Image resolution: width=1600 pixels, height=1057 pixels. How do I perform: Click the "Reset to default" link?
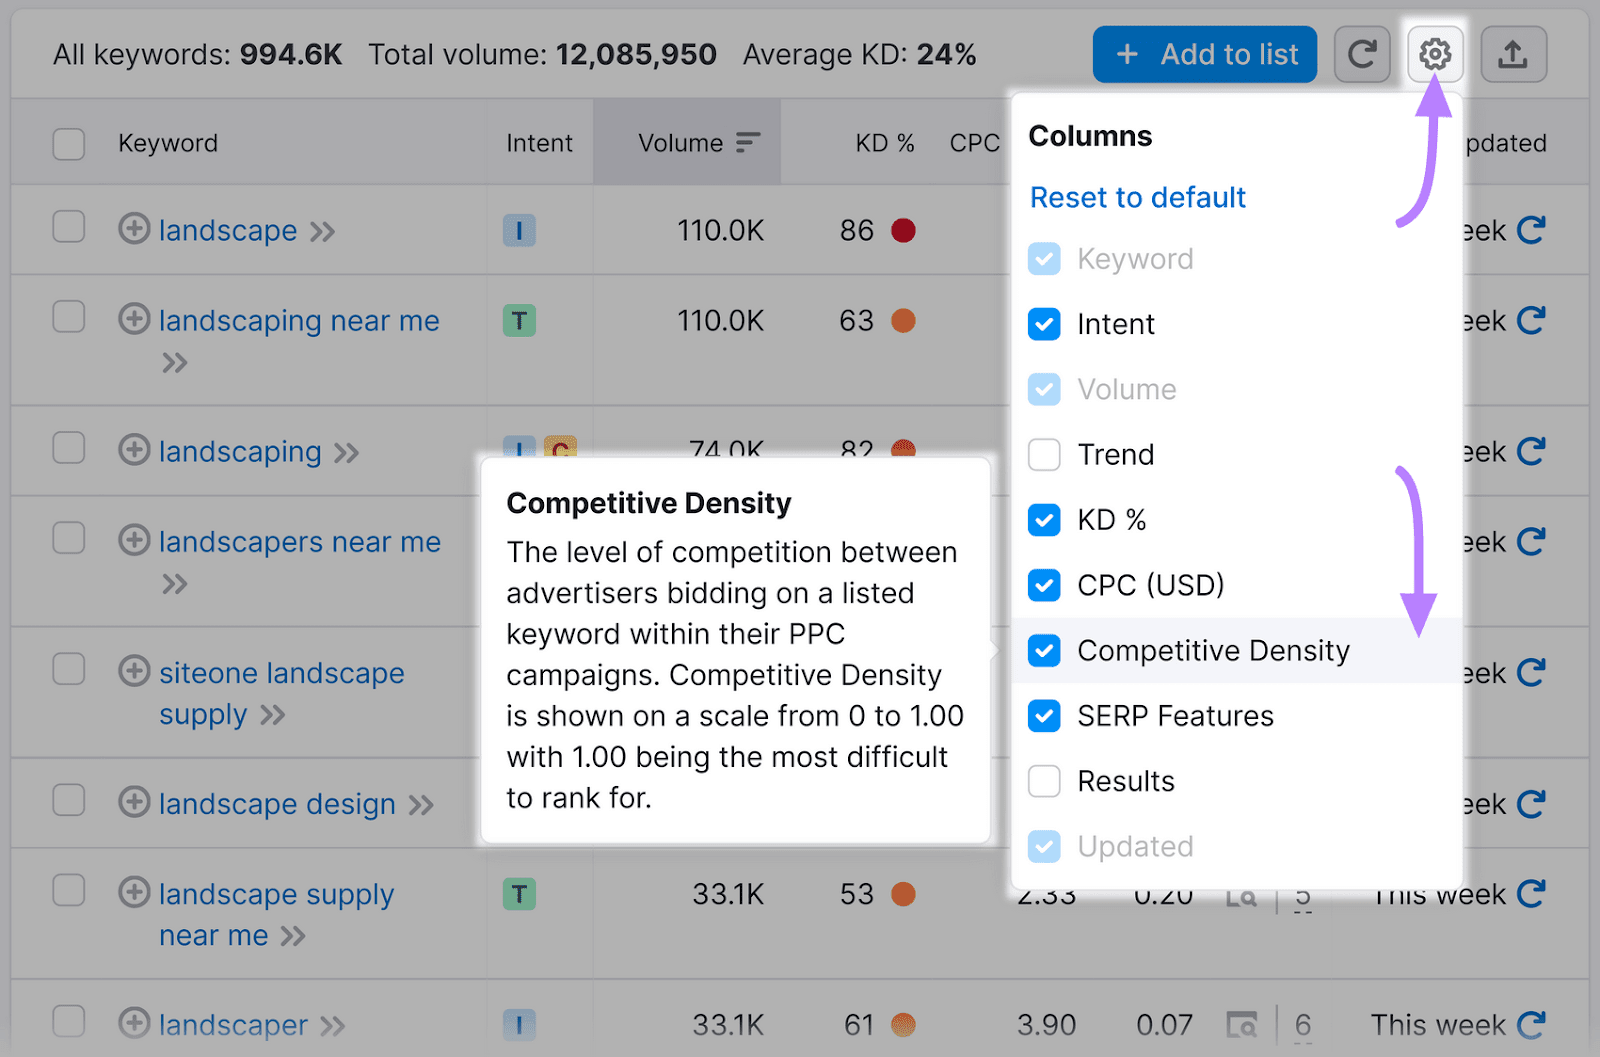pyautogui.click(x=1137, y=197)
